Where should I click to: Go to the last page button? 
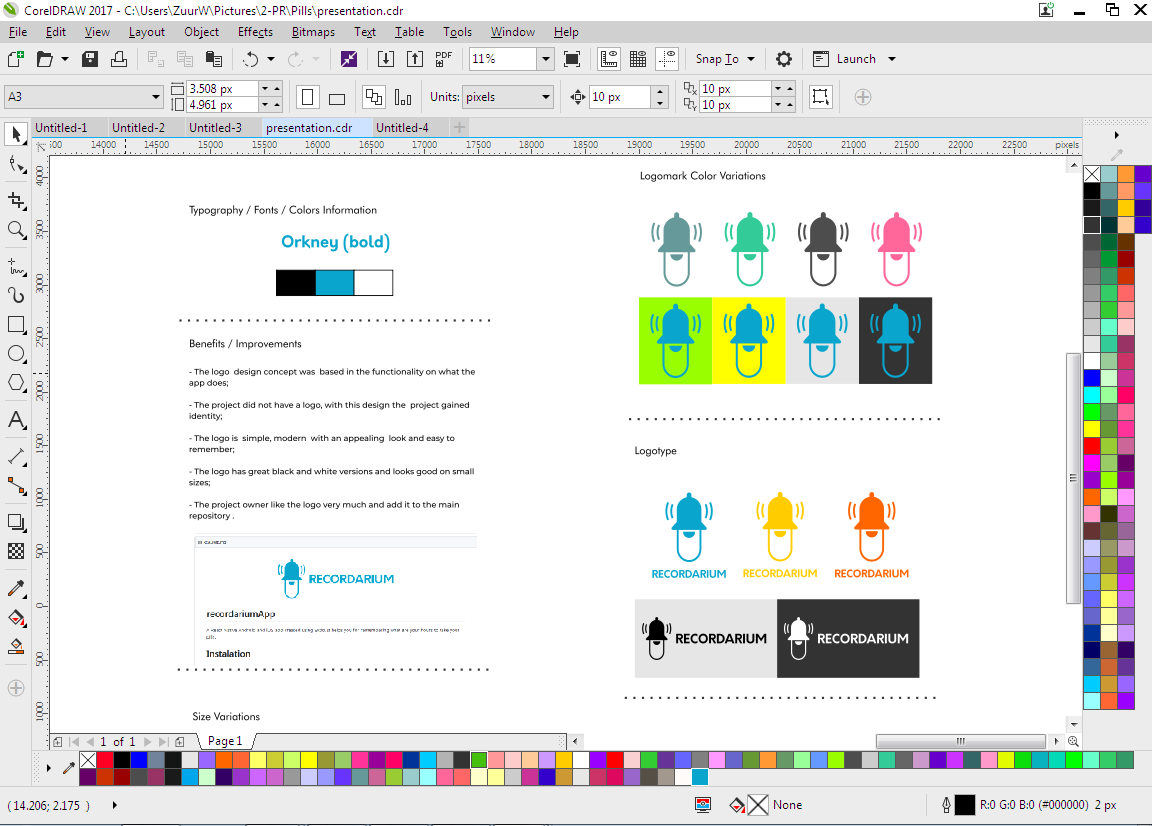point(163,741)
